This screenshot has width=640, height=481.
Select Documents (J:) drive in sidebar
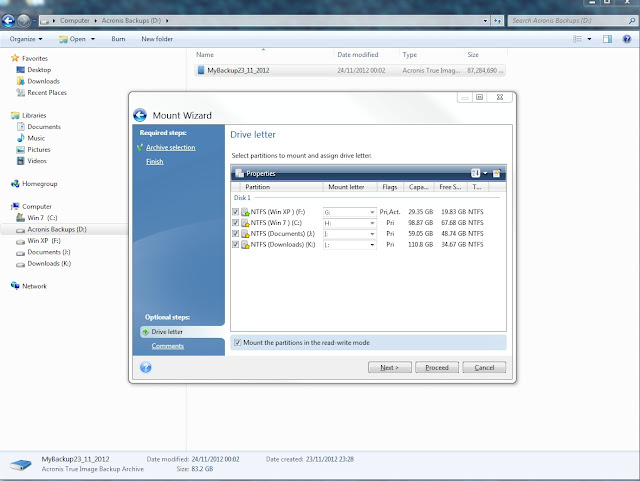click(49, 252)
